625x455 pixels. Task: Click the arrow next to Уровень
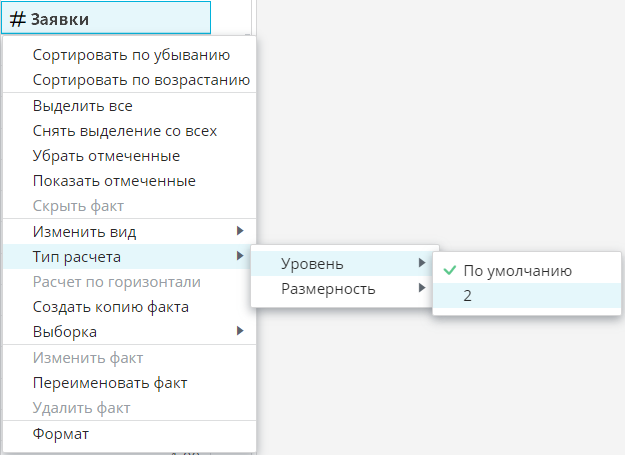(x=421, y=264)
